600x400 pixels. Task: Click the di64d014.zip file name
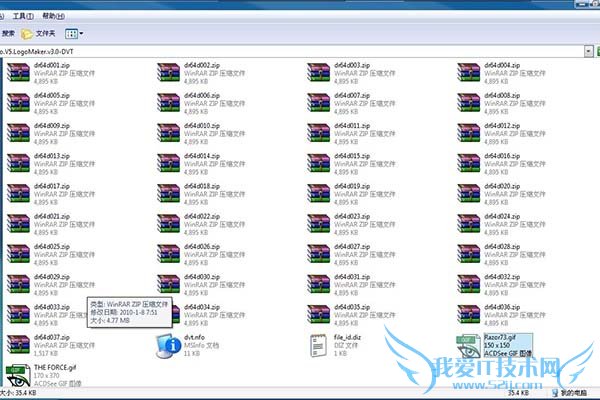point(202,156)
